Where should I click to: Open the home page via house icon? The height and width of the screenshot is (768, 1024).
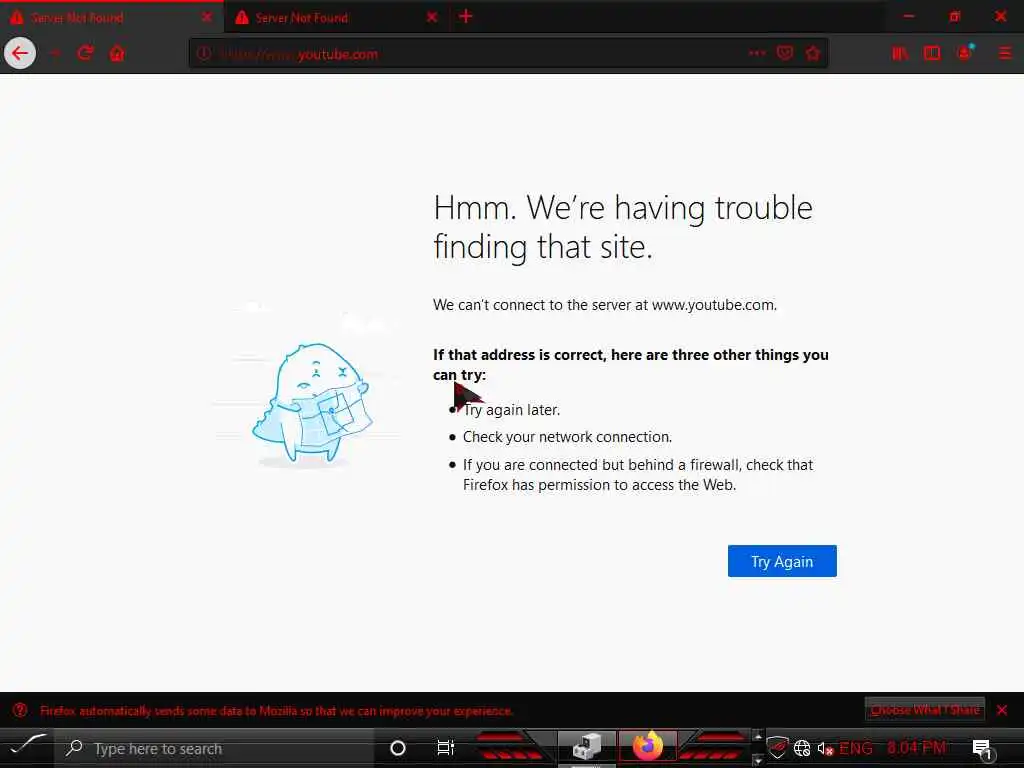(117, 53)
